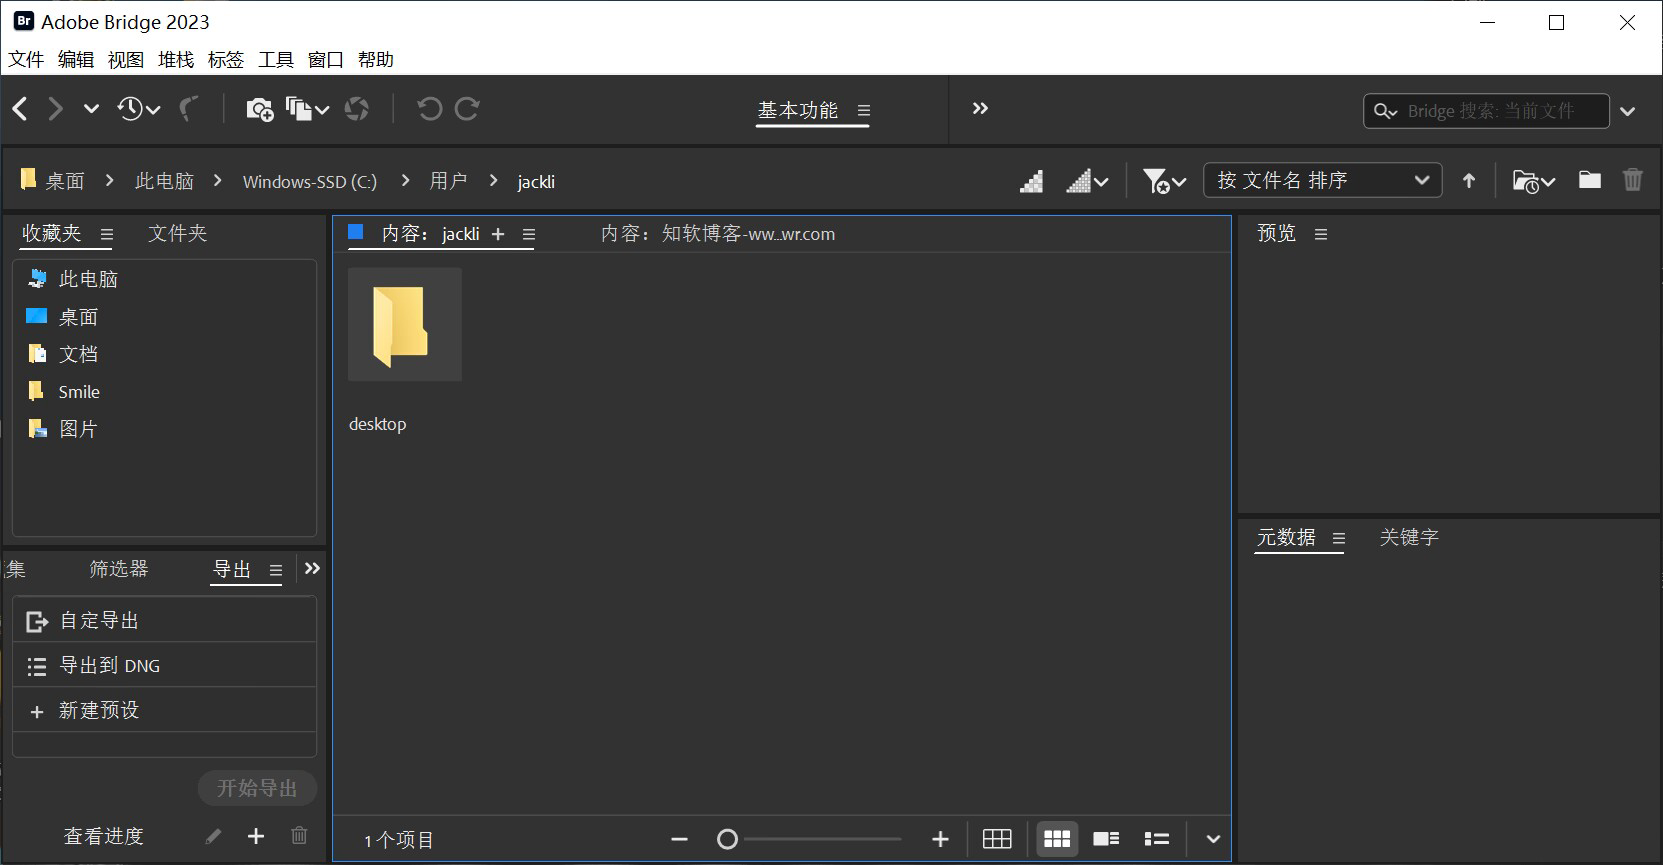This screenshot has height=865, width=1663.
Task: Increase thumbnail size plus icon
Action: tap(940, 839)
